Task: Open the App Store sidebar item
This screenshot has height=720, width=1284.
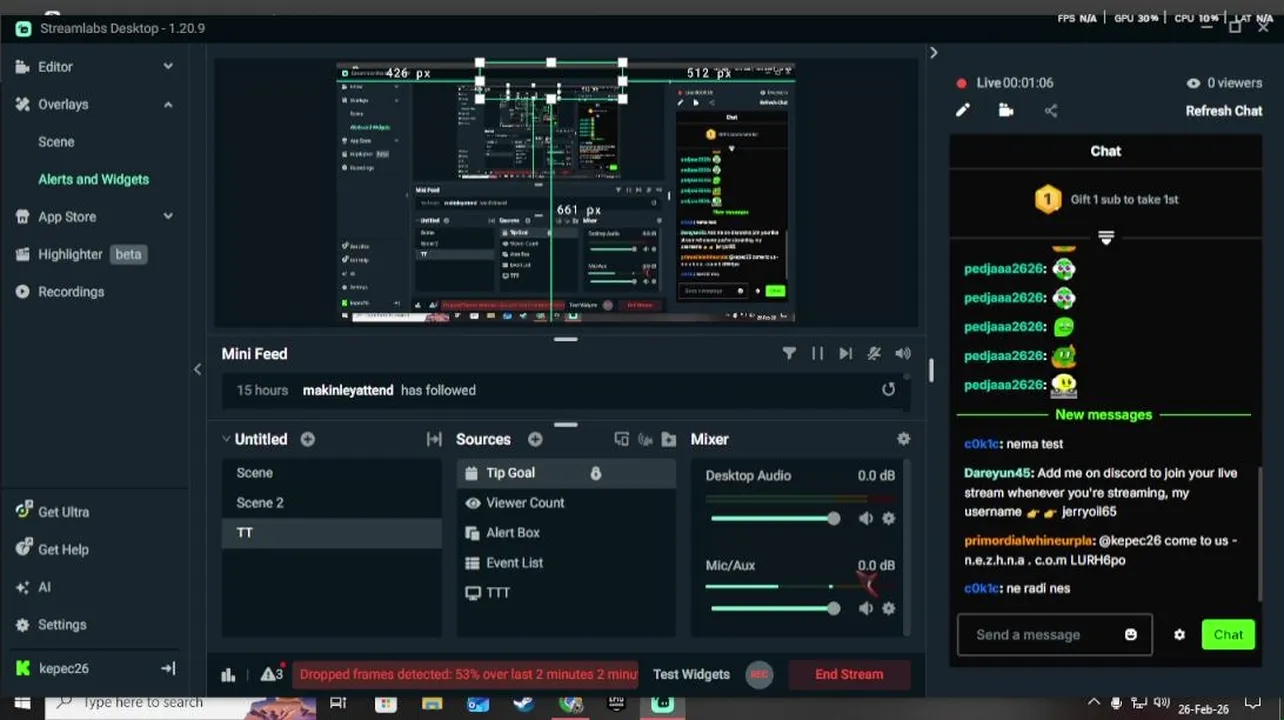Action: (x=67, y=217)
